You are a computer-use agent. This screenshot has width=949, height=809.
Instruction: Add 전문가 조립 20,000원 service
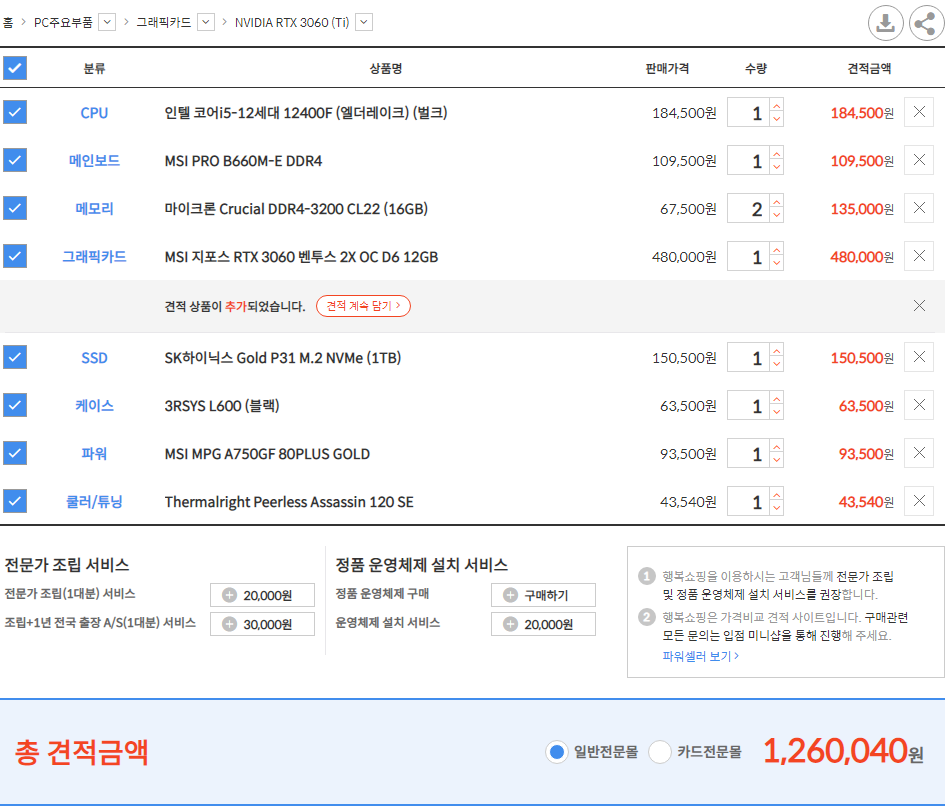pos(262,595)
